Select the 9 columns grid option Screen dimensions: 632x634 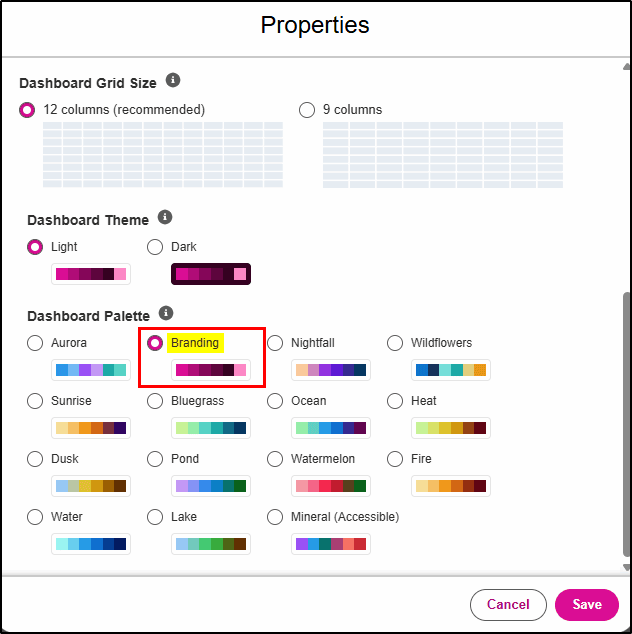click(307, 110)
